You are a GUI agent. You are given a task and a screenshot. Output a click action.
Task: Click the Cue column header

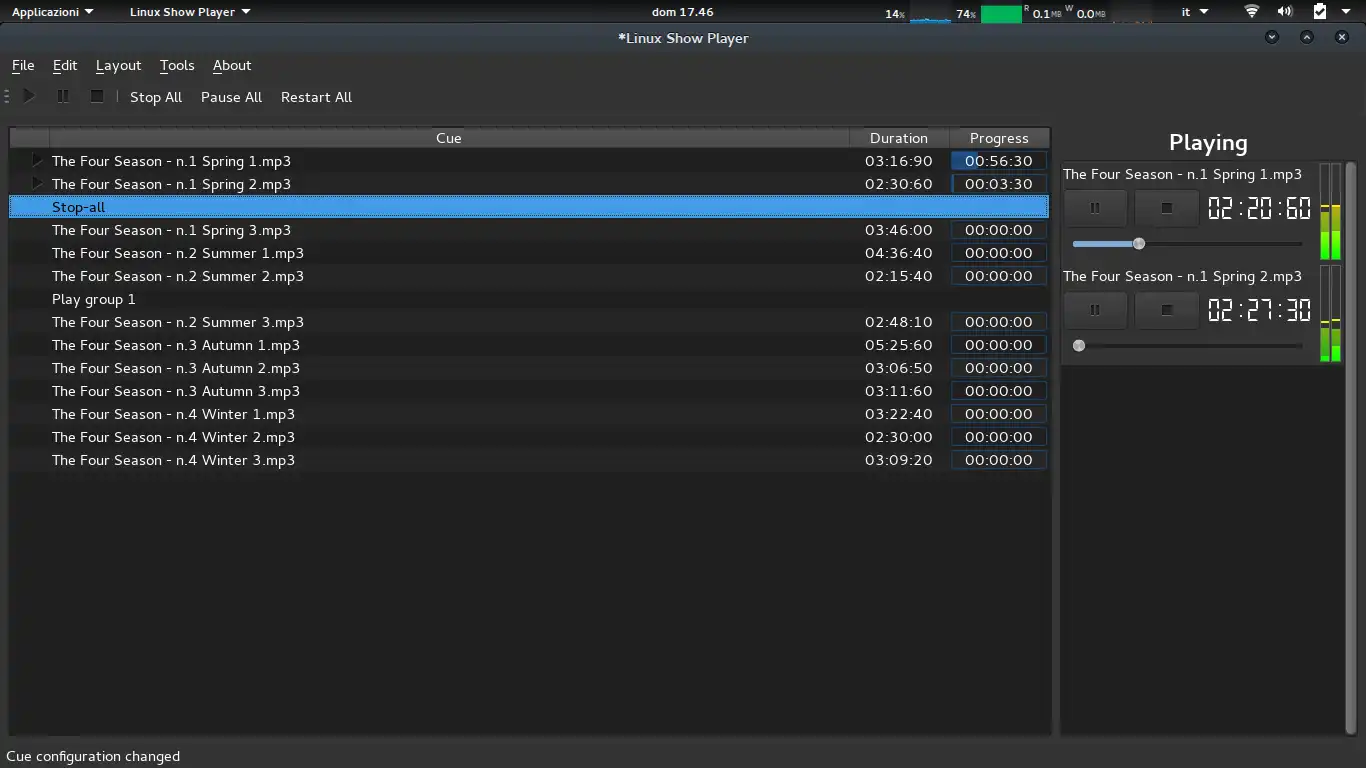click(449, 138)
